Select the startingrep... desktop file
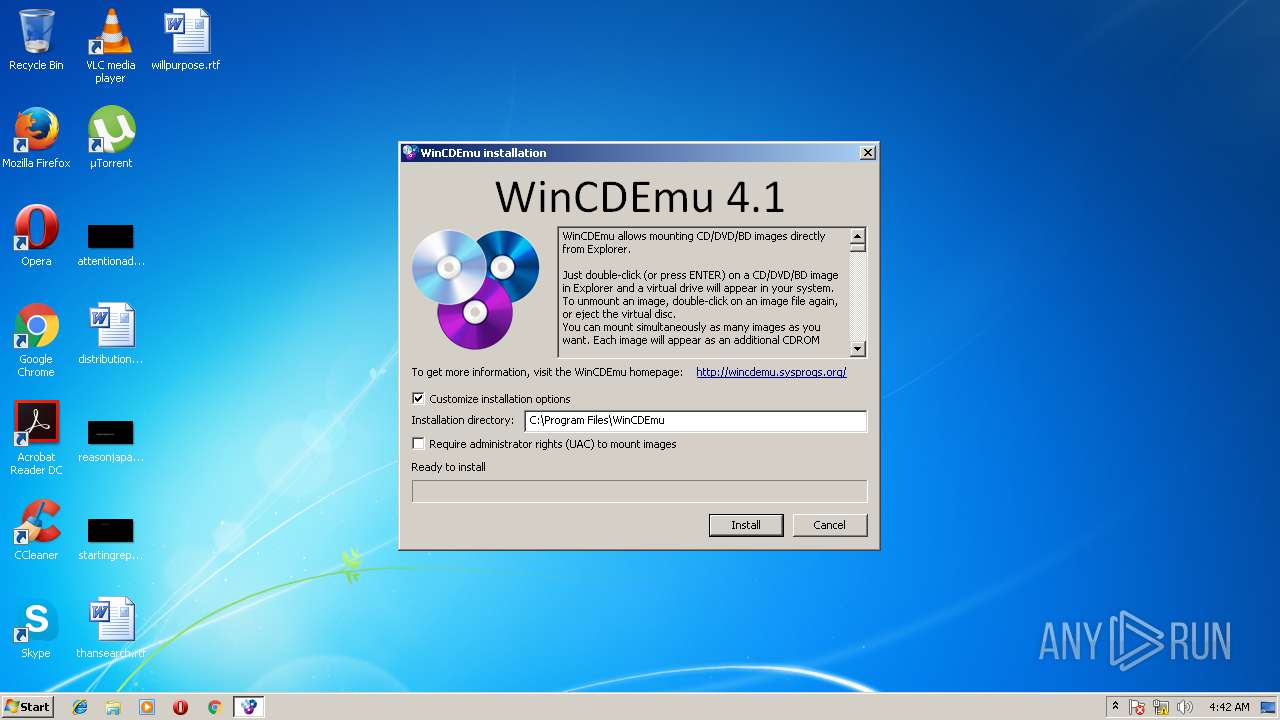 point(110,536)
